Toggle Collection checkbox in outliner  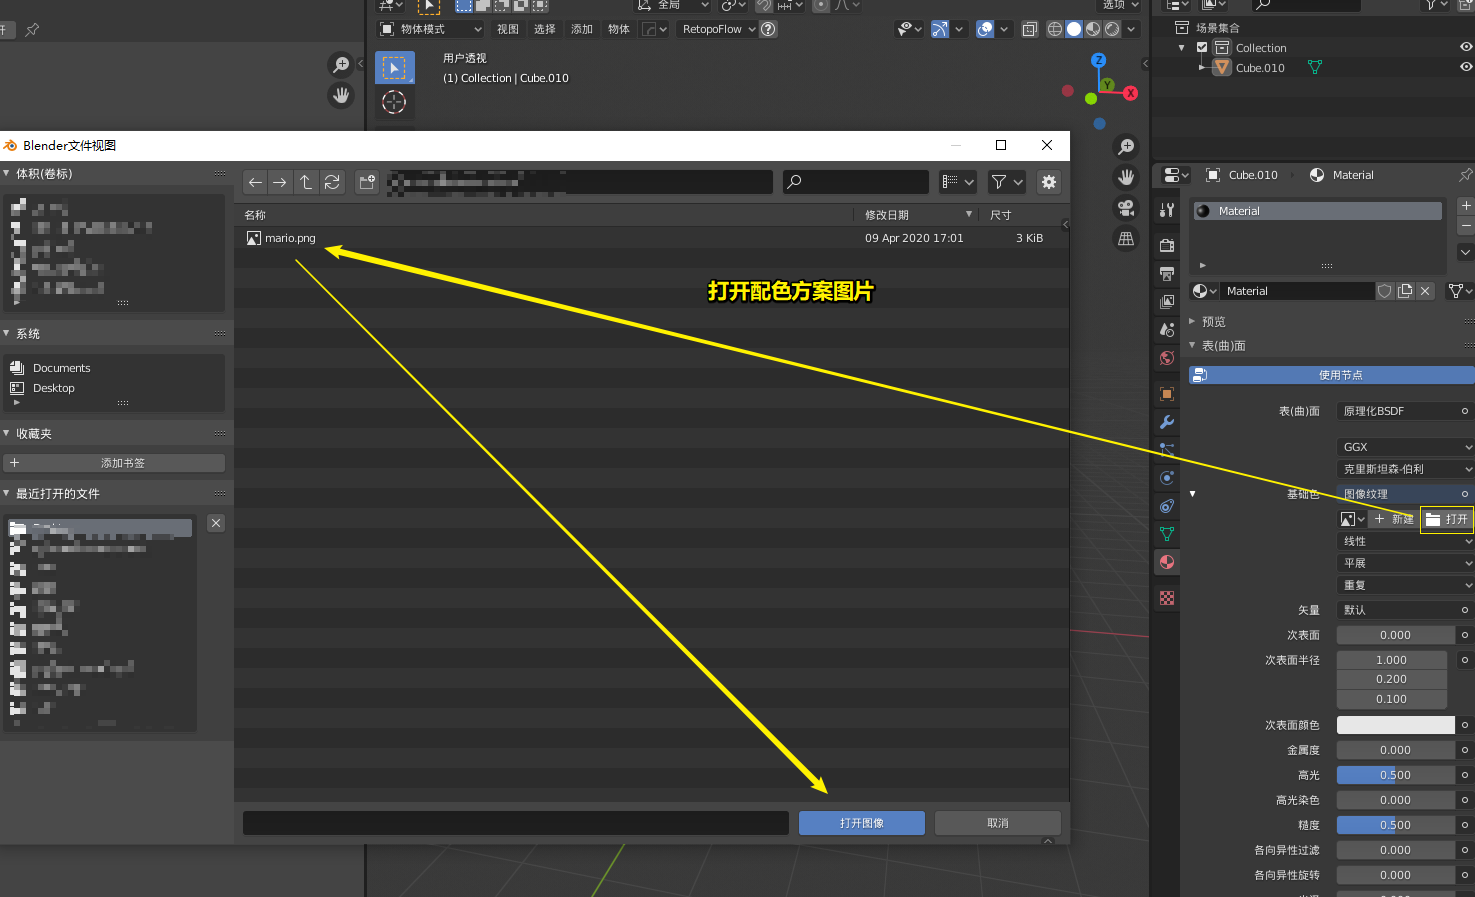coord(1202,47)
